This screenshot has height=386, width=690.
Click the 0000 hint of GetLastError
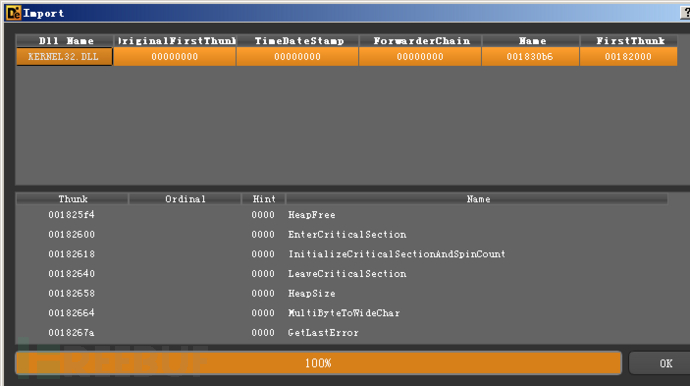click(263, 333)
